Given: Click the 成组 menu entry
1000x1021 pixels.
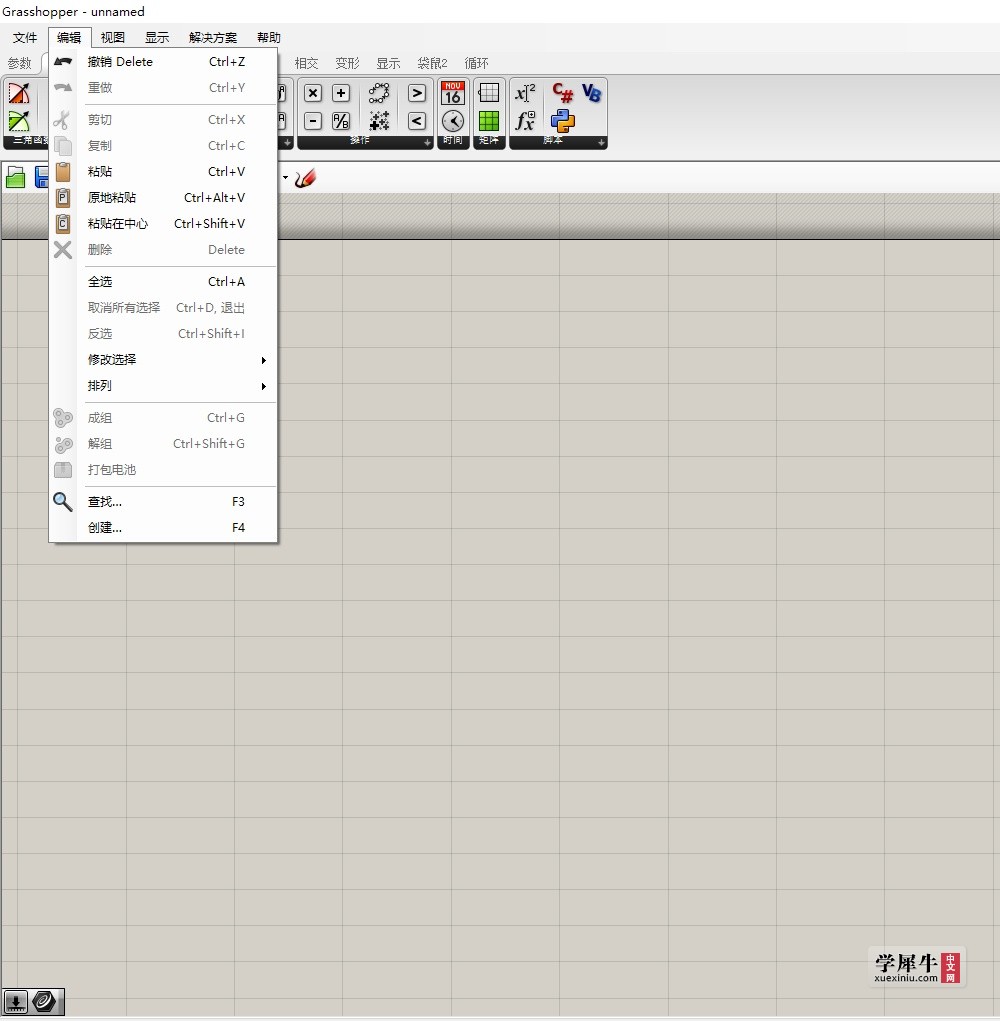Looking at the screenshot, I should coord(163,418).
